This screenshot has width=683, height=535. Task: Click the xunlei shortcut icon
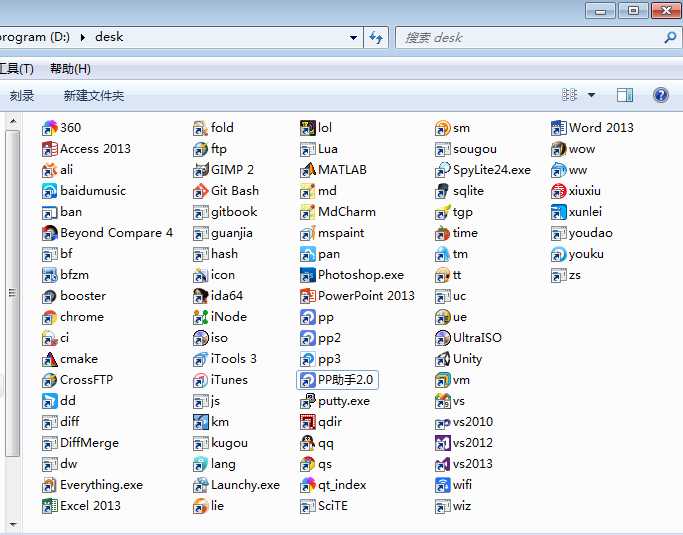click(x=558, y=212)
